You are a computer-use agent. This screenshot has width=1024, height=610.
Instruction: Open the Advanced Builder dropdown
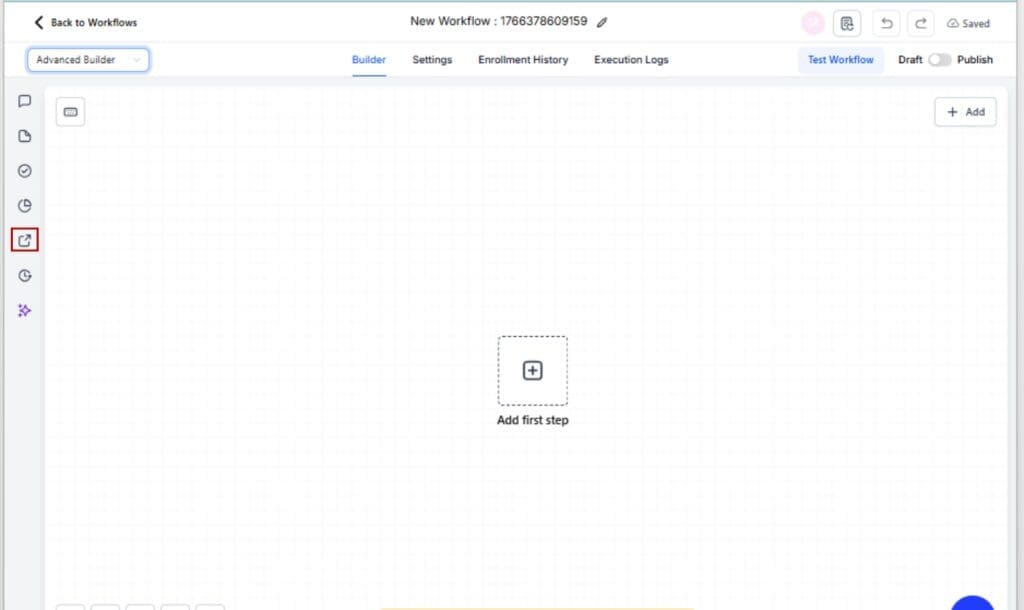point(88,60)
